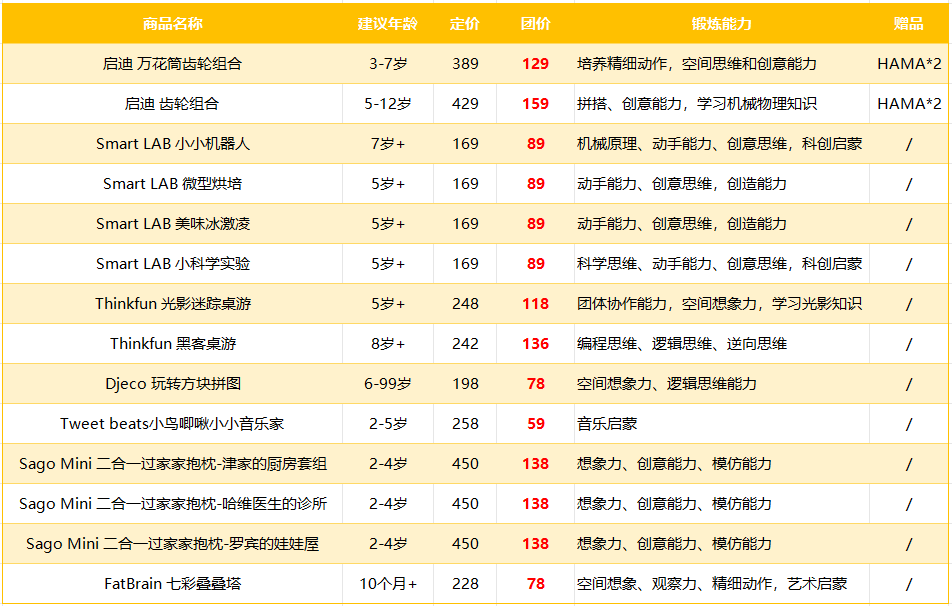Image resolution: width=952 pixels, height=606 pixels.
Task: Click the ability cell 音乐启蒙
Action: point(607,424)
